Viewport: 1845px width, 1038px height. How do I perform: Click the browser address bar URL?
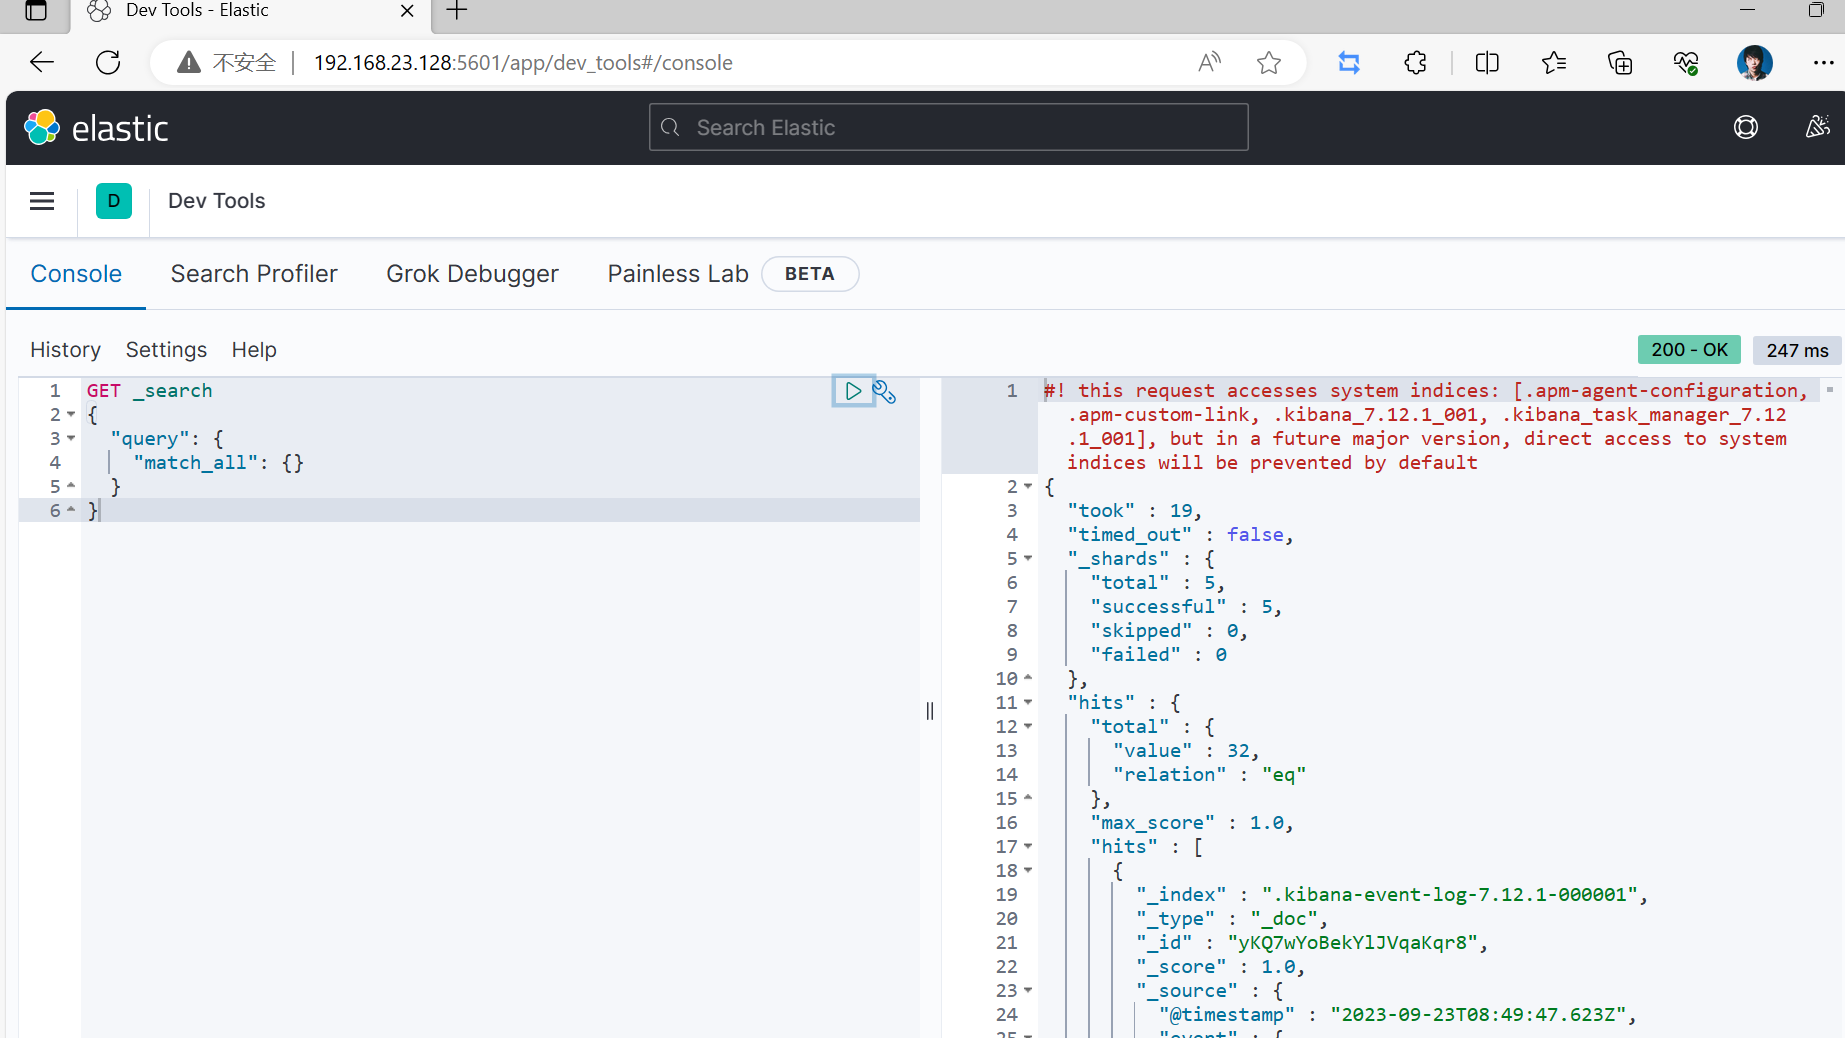pos(523,63)
